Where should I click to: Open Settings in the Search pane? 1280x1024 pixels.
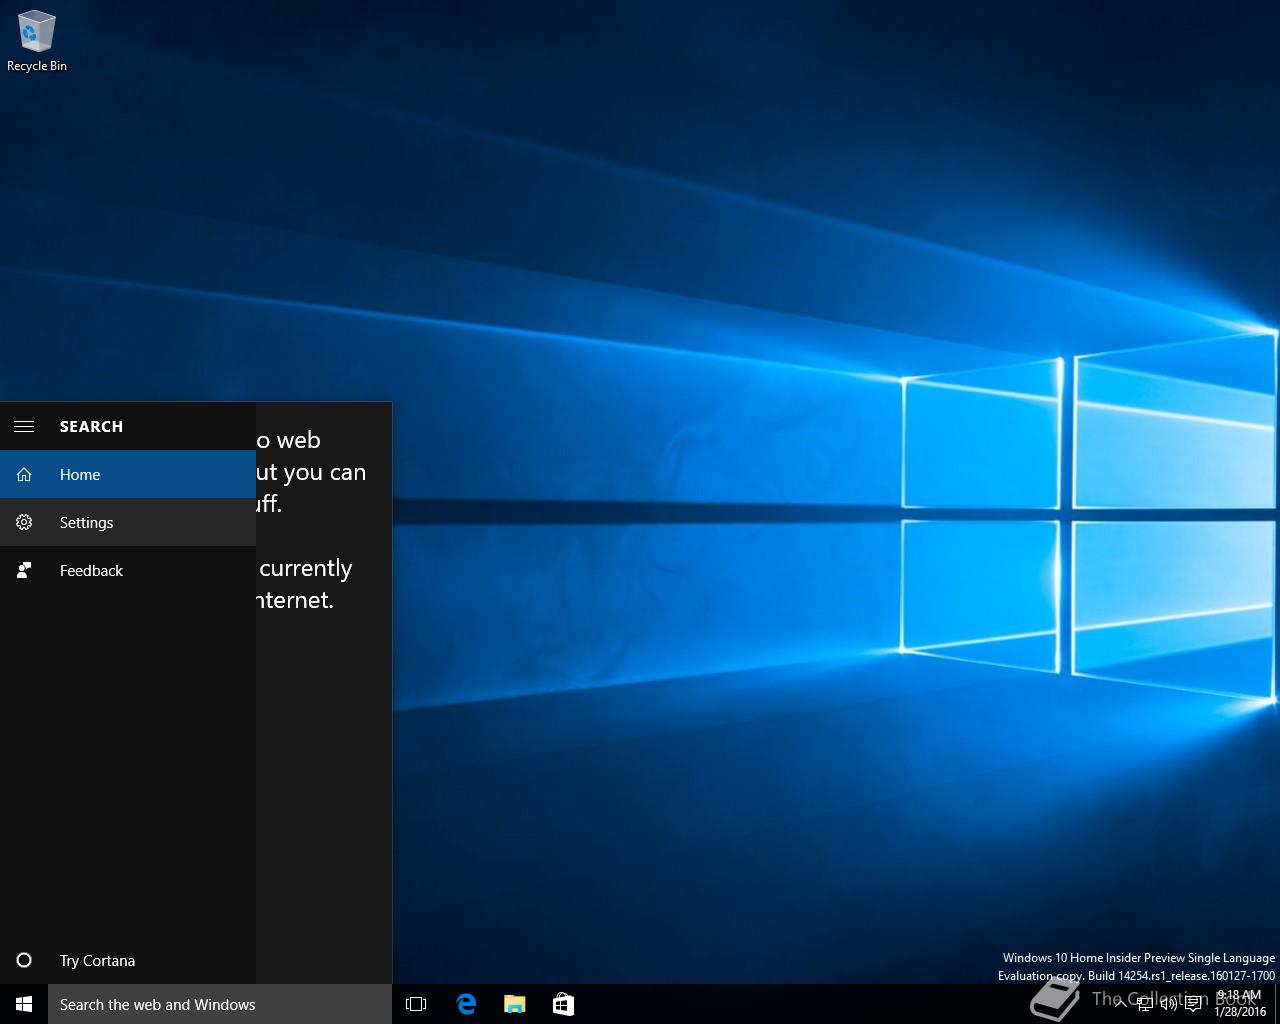pyautogui.click(x=128, y=522)
